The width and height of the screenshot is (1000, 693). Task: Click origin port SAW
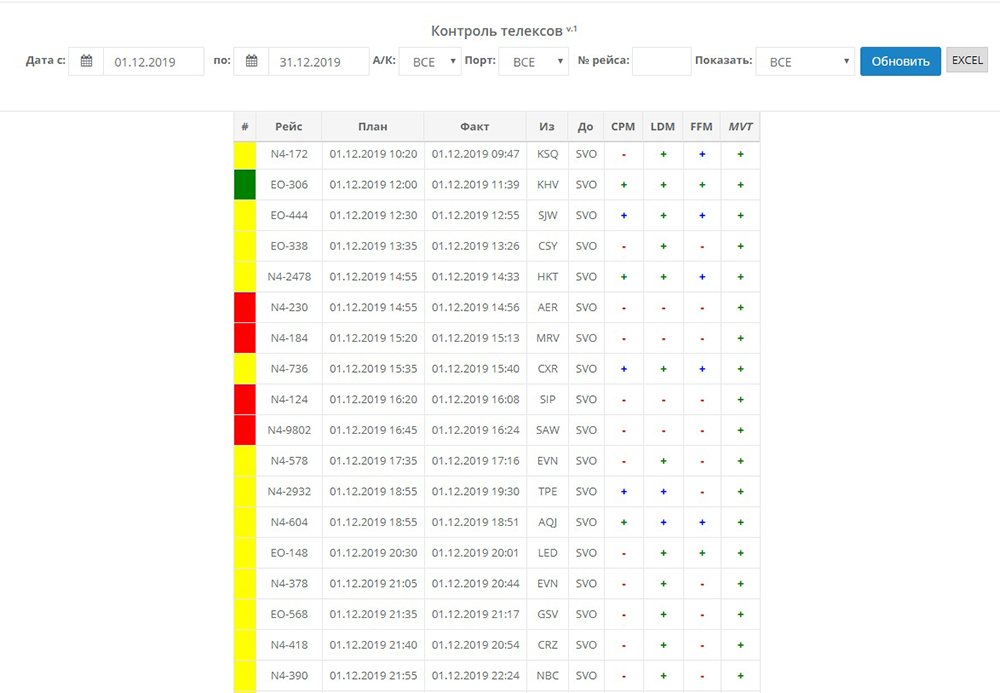point(547,430)
